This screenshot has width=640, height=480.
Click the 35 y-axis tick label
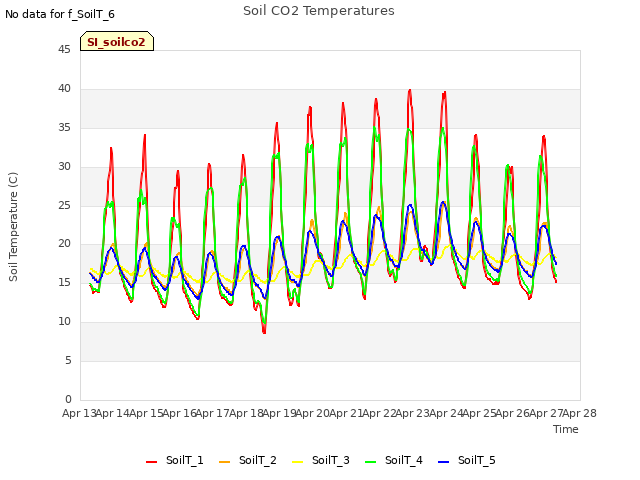(64, 127)
